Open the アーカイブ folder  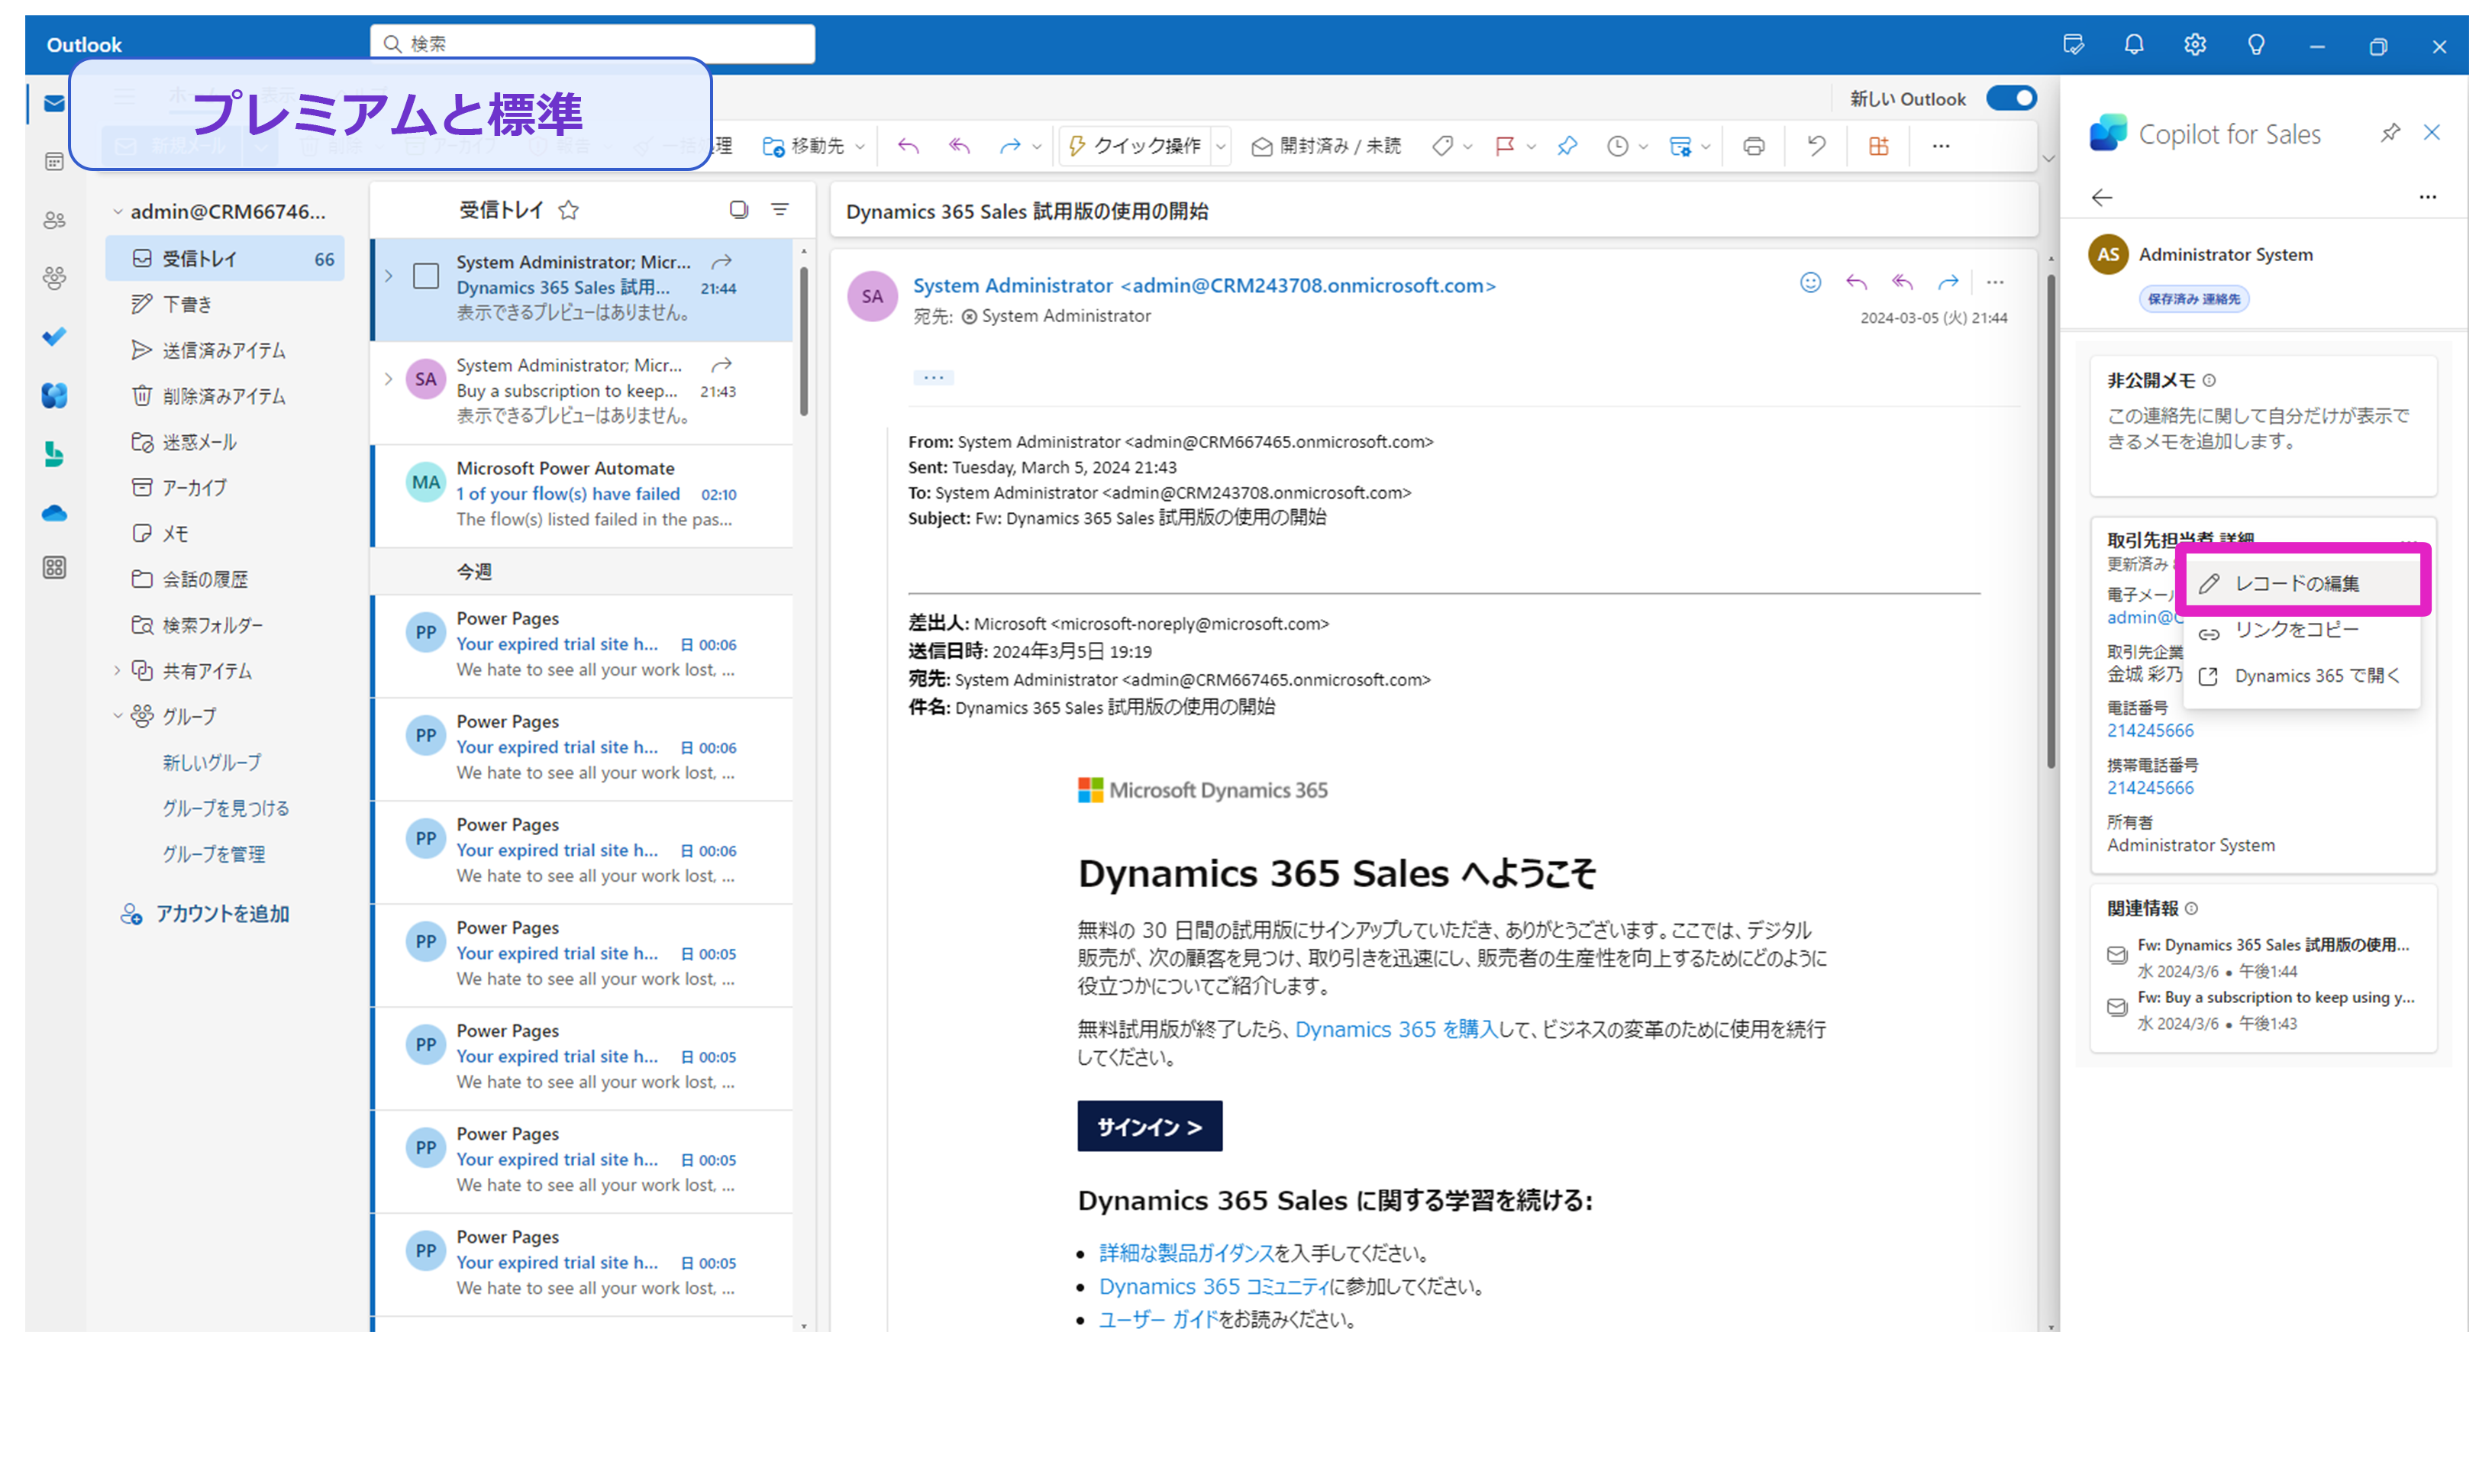225,488
